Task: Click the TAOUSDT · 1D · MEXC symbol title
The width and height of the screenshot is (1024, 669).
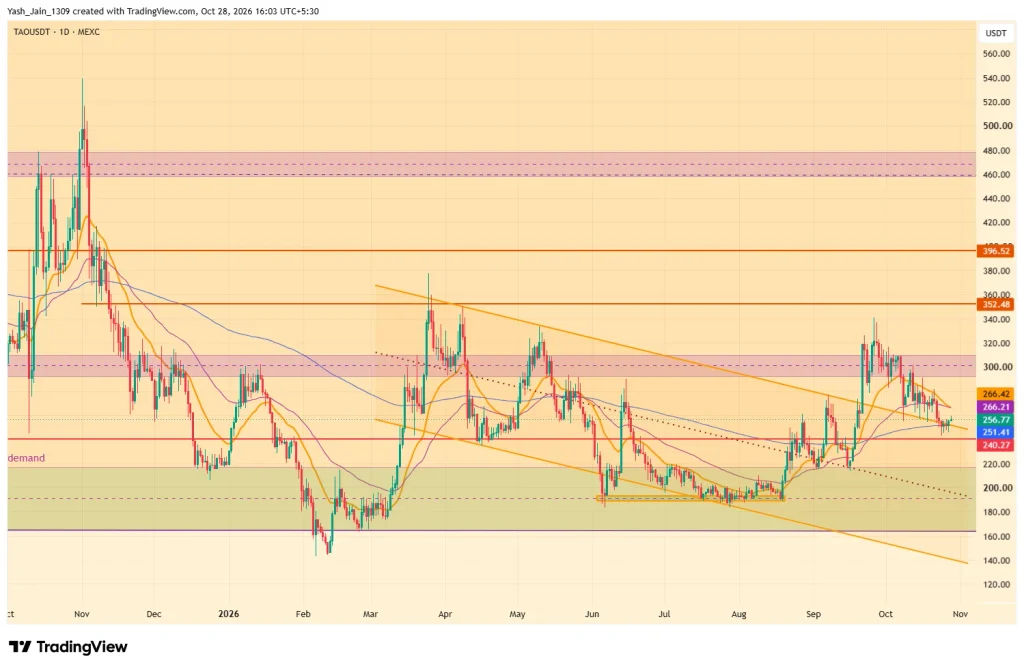Action: 57,32
